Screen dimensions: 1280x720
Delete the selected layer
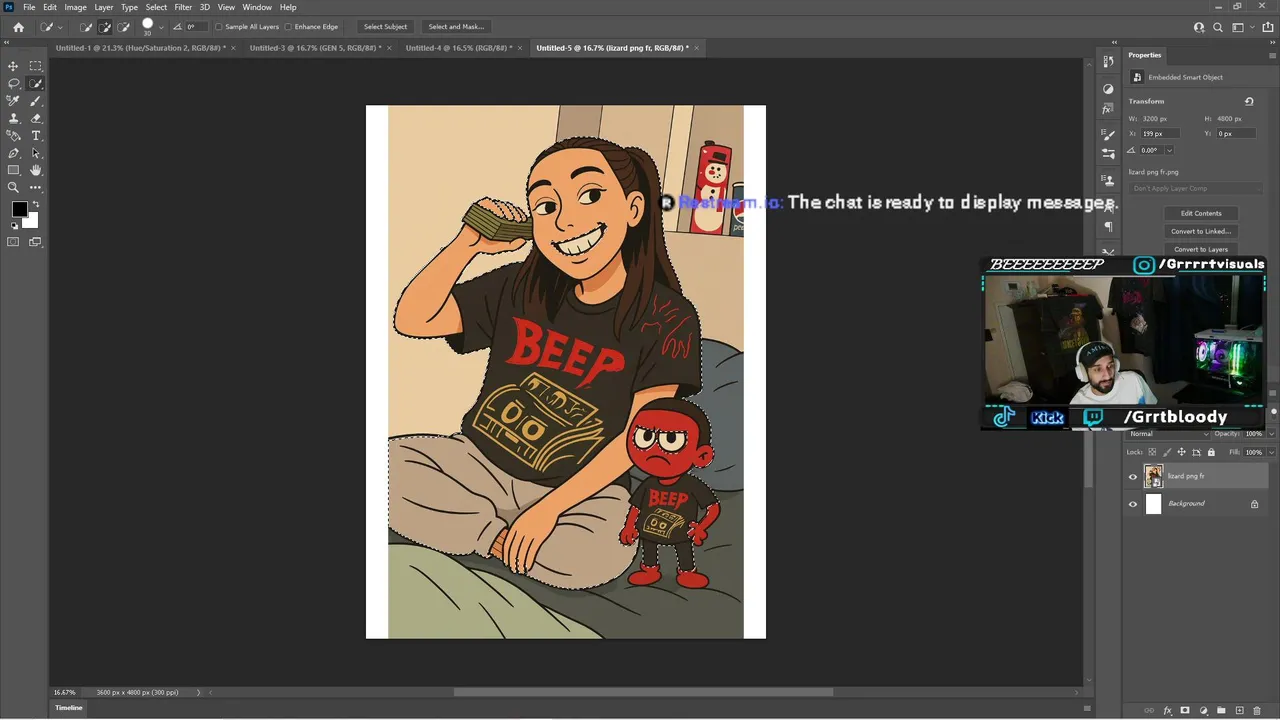(1257, 711)
